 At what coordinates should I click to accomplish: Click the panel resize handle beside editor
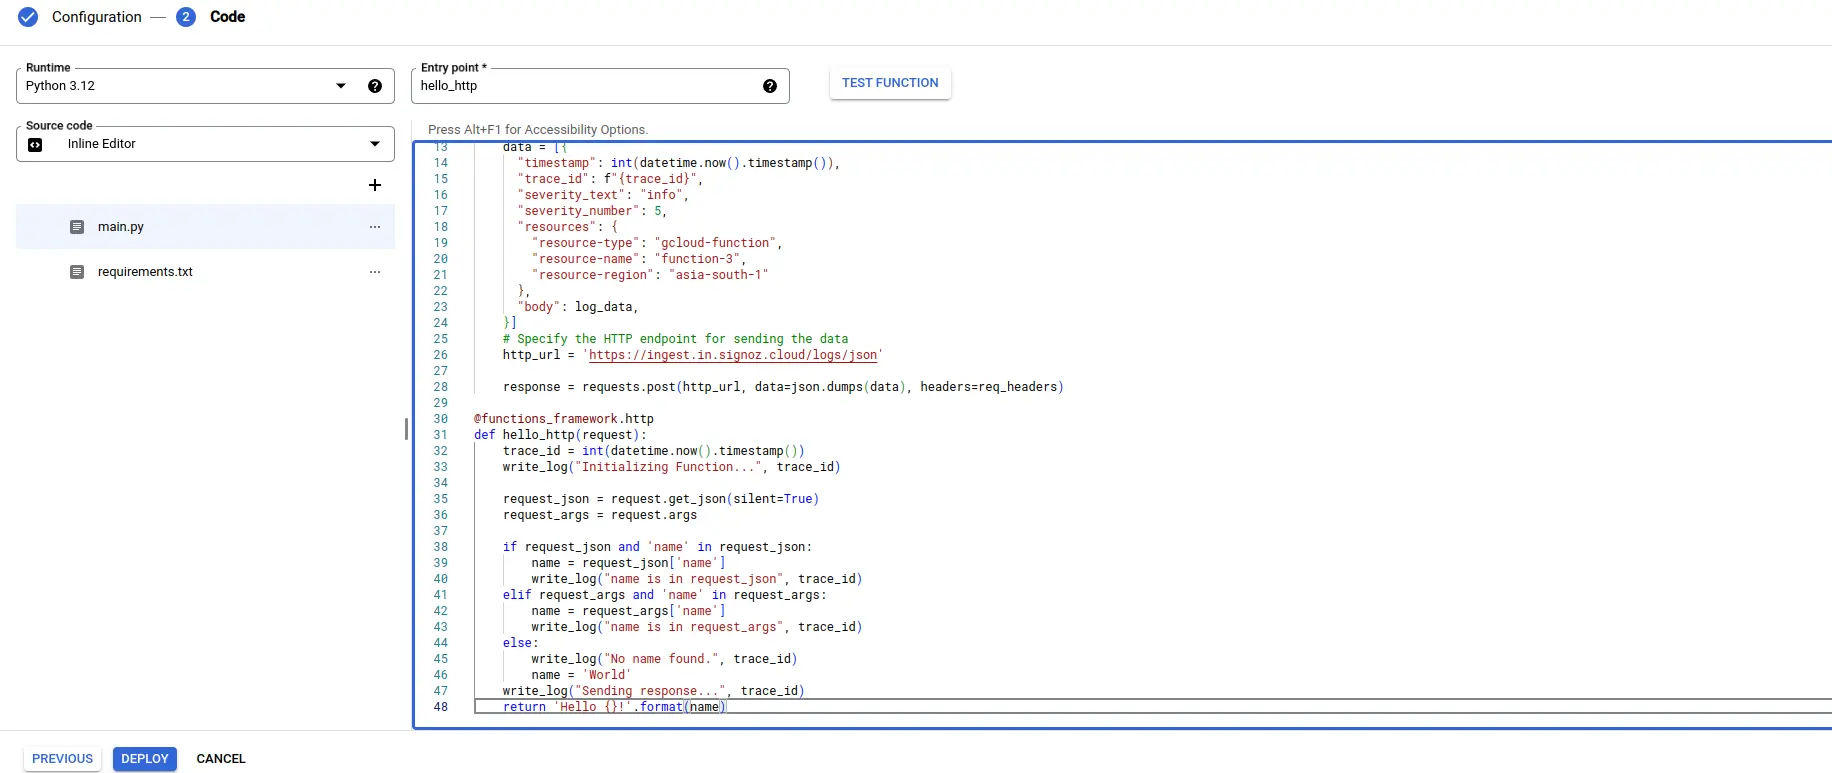click(406, 429)
